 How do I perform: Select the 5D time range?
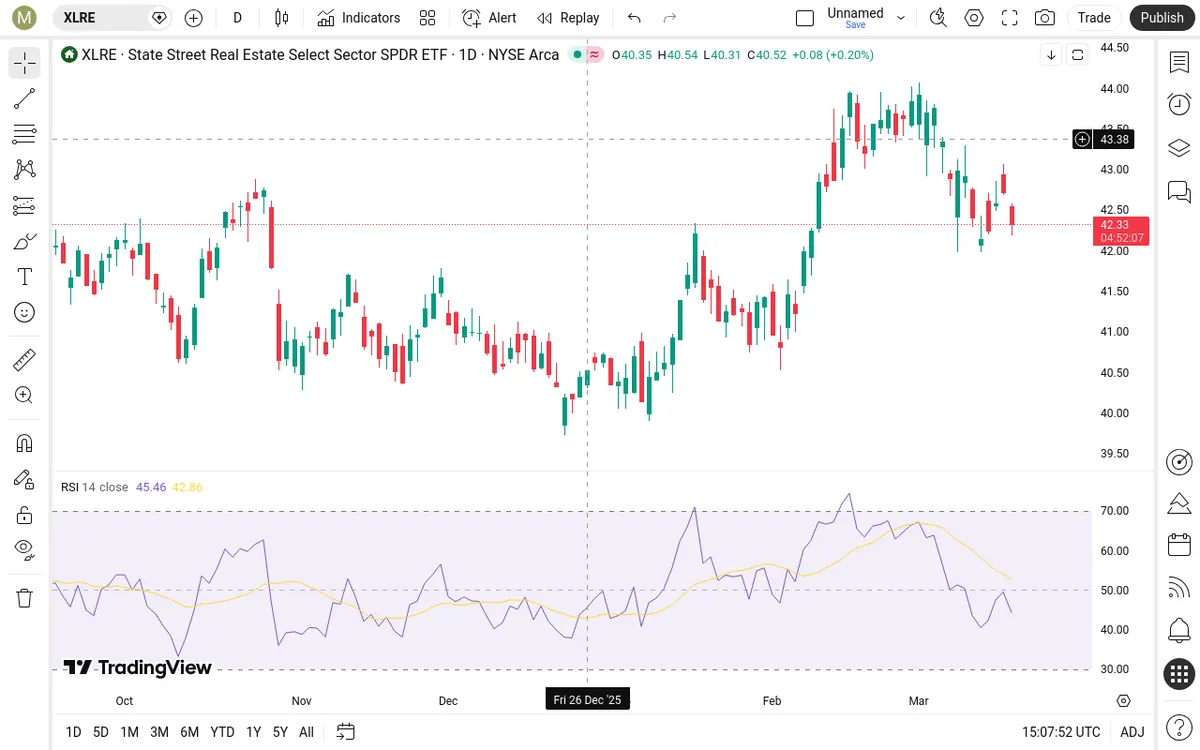101,732
